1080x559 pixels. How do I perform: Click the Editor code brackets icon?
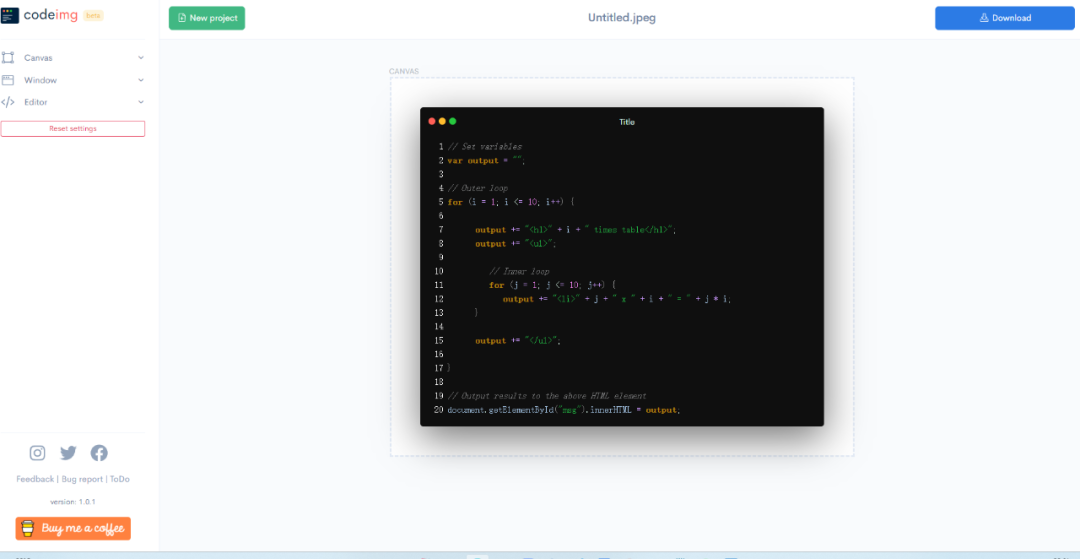[x=8, y=102]
